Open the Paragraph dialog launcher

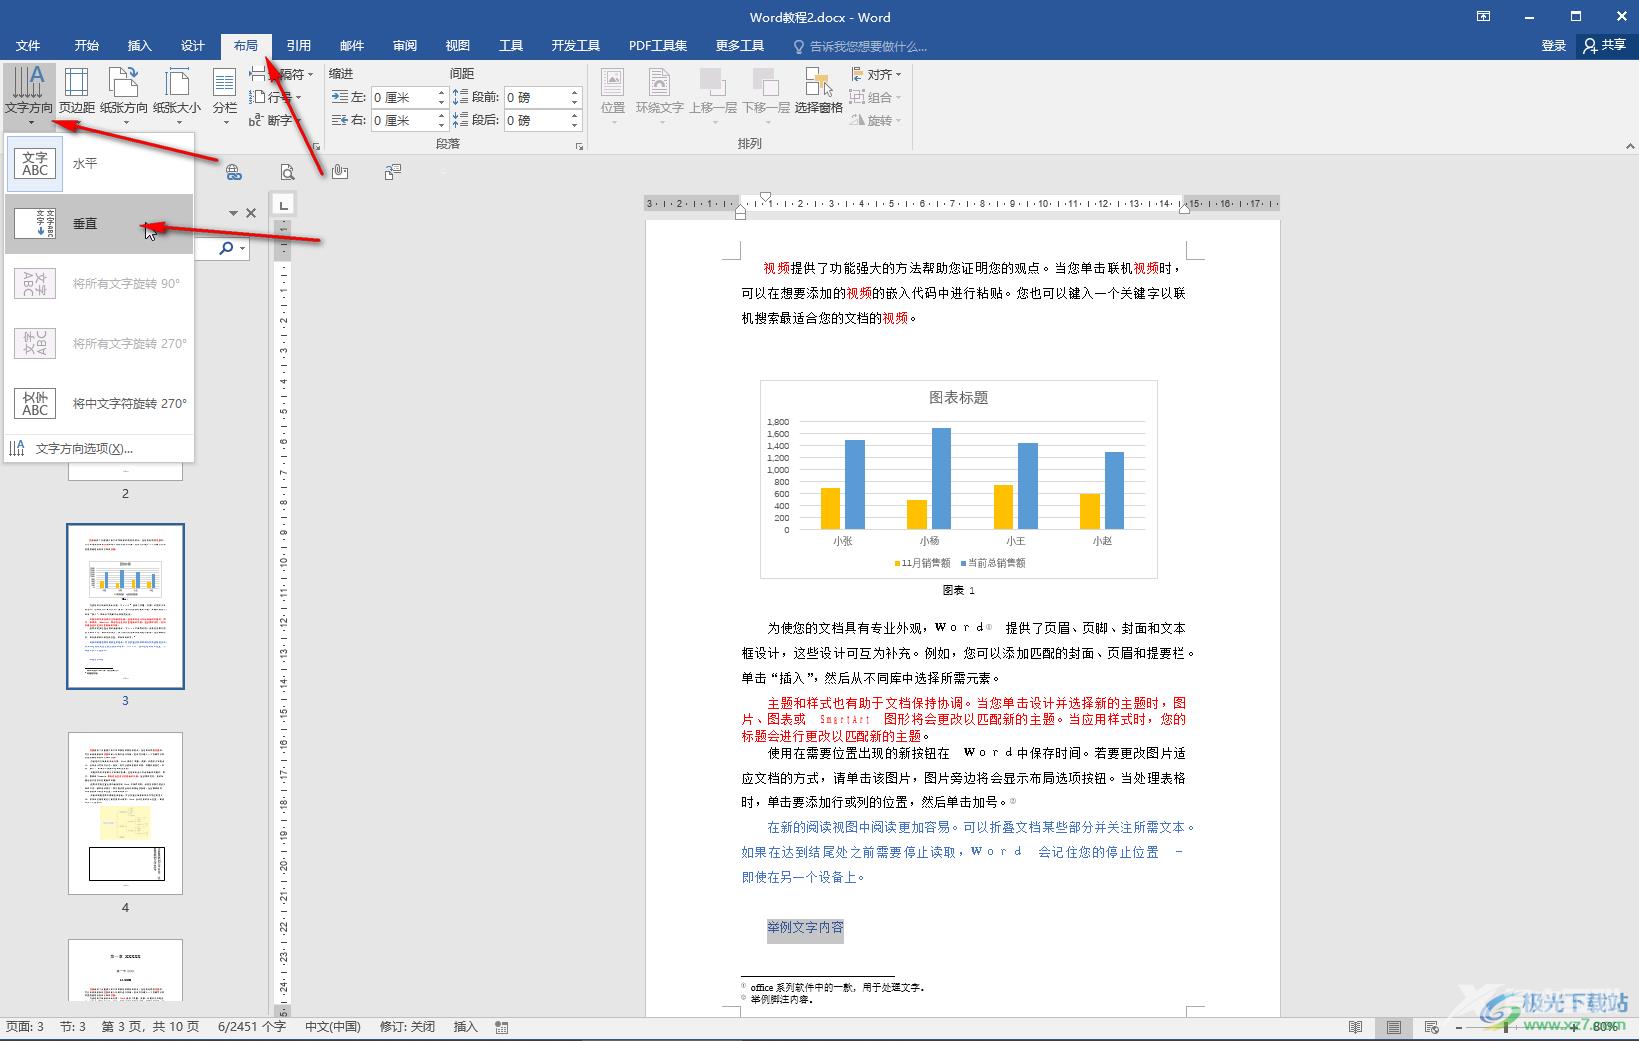coord(579,146)
